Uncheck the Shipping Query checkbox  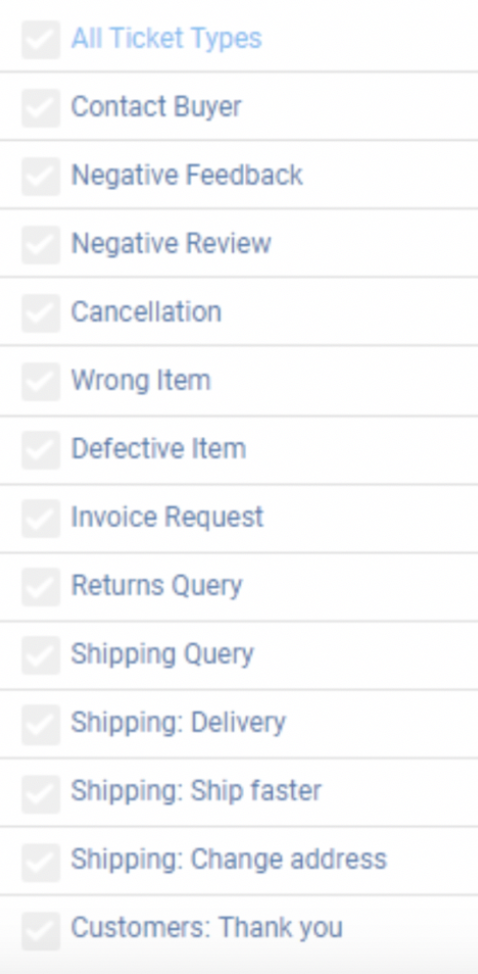41,655
